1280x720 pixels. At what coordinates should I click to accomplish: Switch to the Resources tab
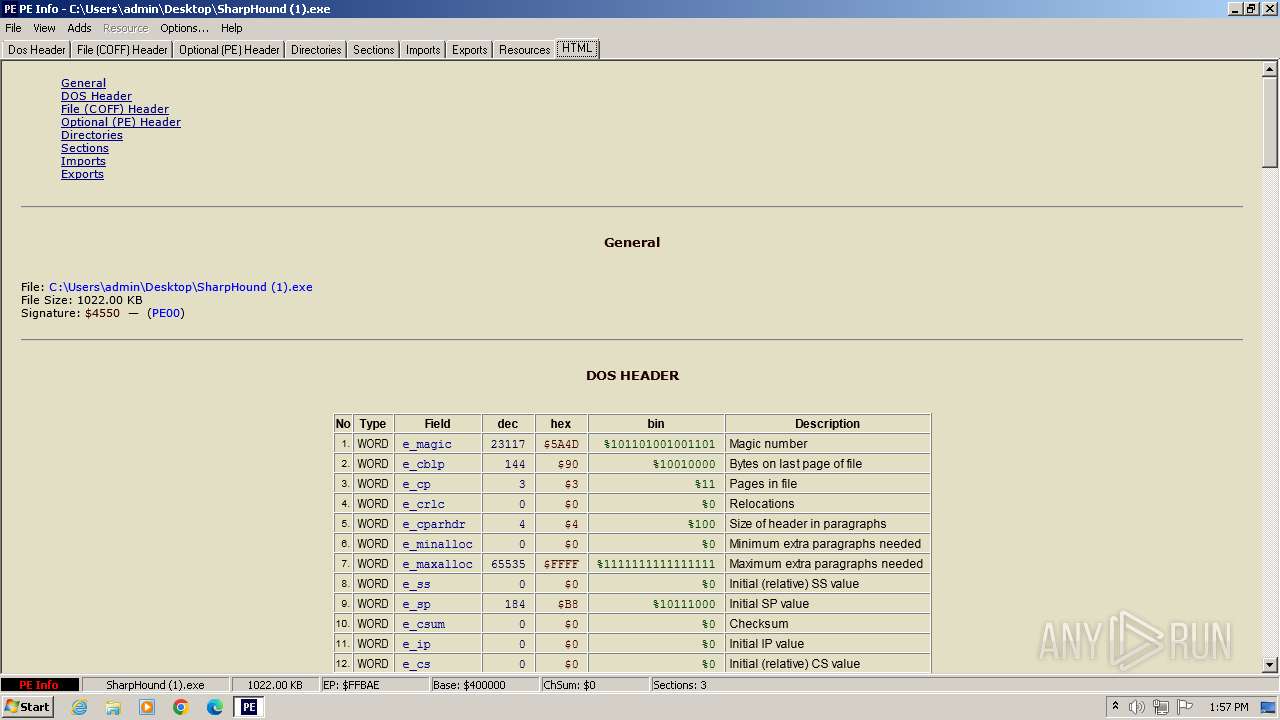click(524, 50)
